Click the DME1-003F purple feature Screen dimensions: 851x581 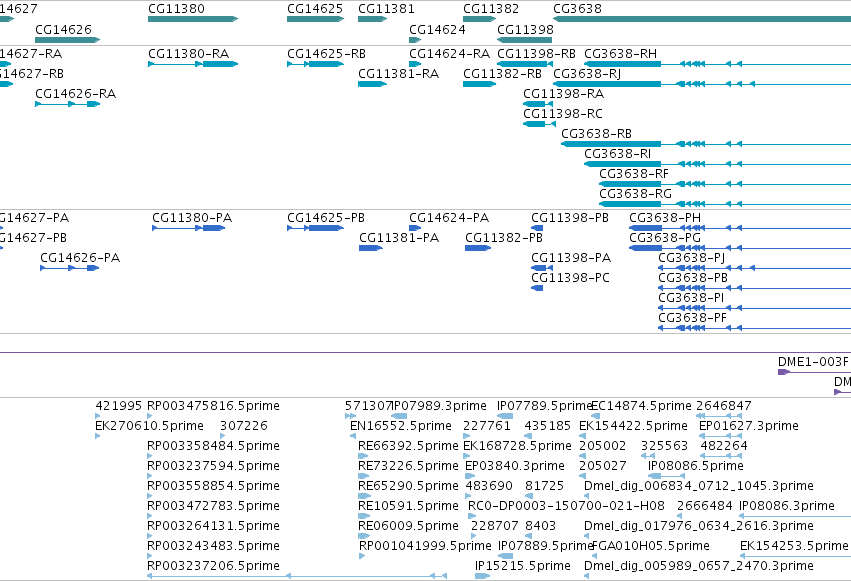point(814,372)
